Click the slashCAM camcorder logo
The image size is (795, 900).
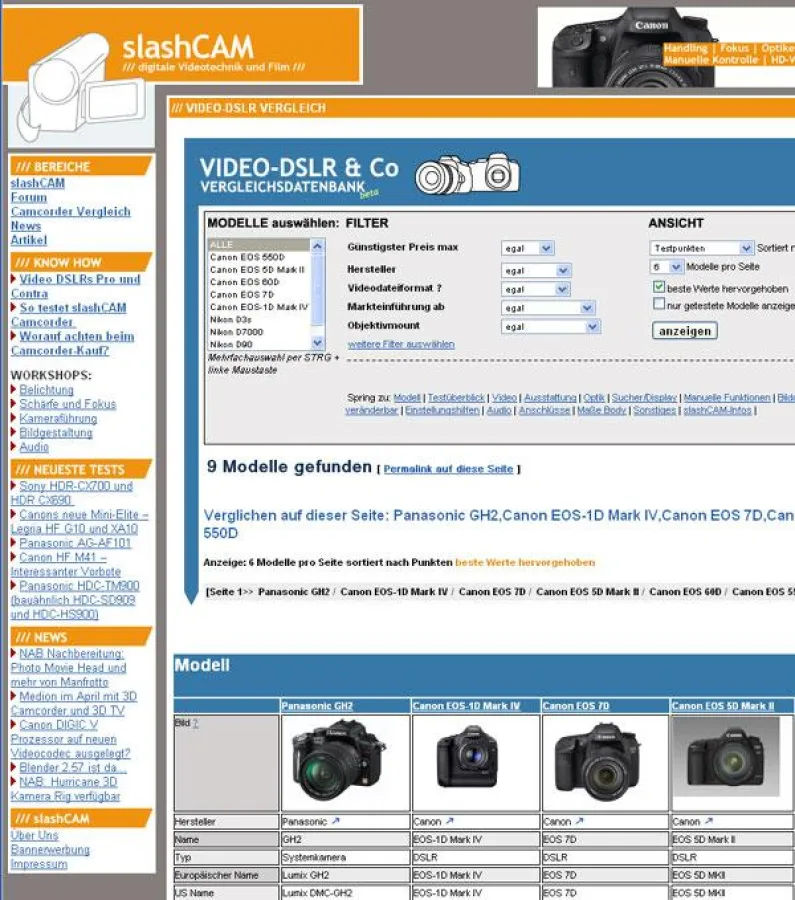tap(72, 87)
